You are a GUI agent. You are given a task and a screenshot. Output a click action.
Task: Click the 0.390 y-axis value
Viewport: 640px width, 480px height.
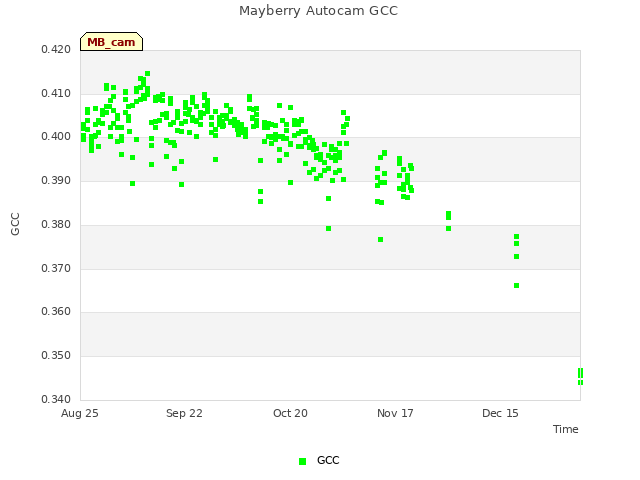56,180
